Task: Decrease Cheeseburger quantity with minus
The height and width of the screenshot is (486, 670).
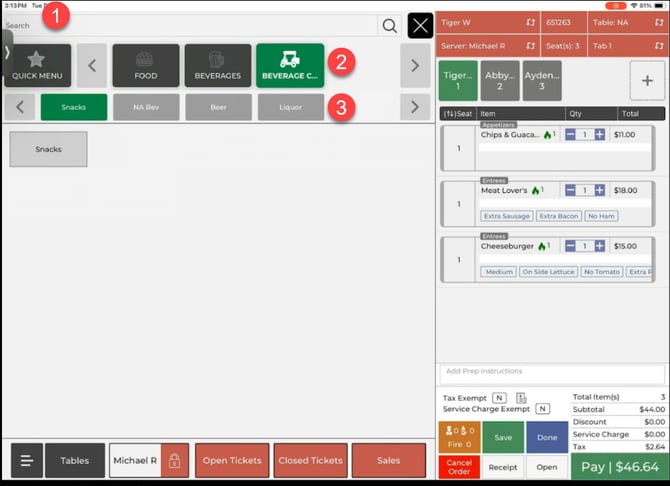Action: pyautogui.click(x=570, y=246)
